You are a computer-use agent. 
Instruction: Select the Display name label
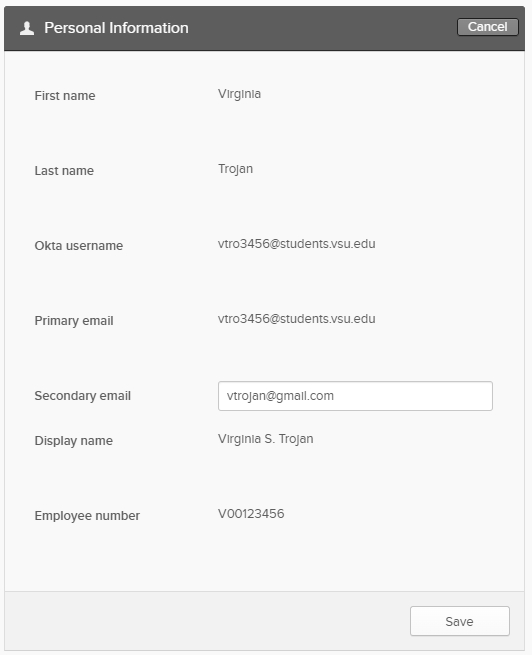click(x=73, y=441)
